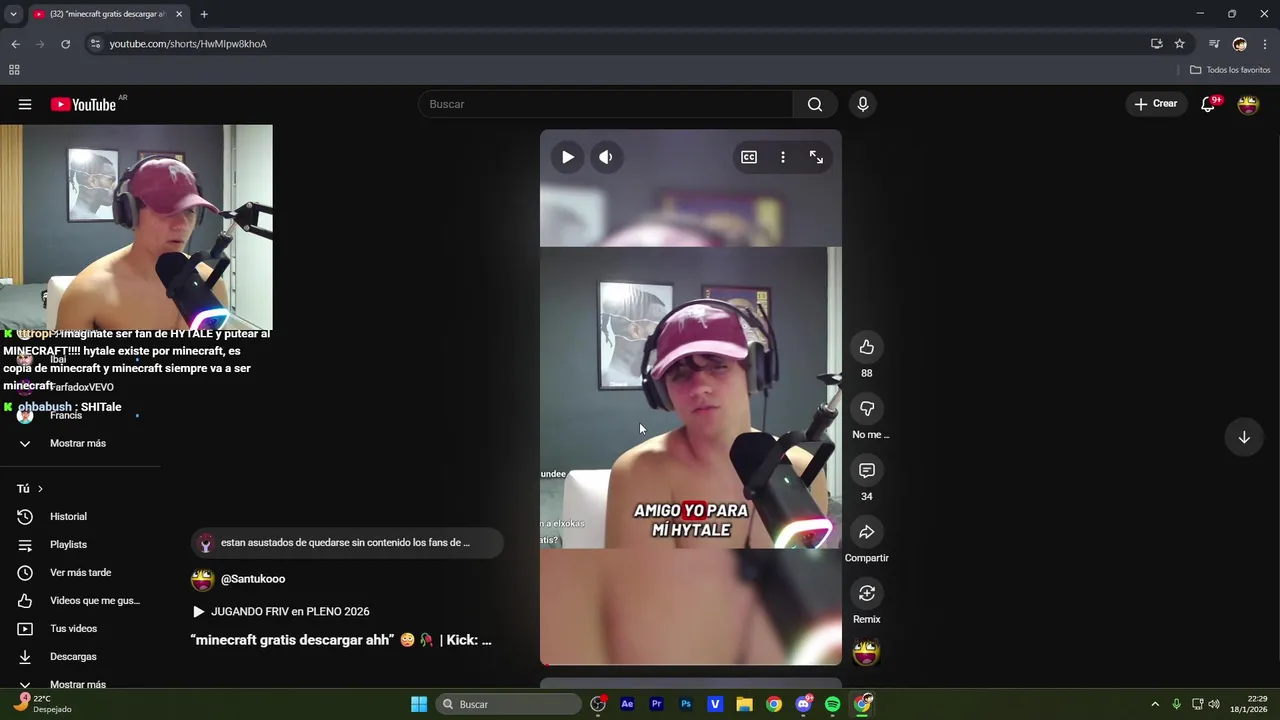Start voice search with the microphone
The image size is (1280, 720).
(x=863, y=104)
